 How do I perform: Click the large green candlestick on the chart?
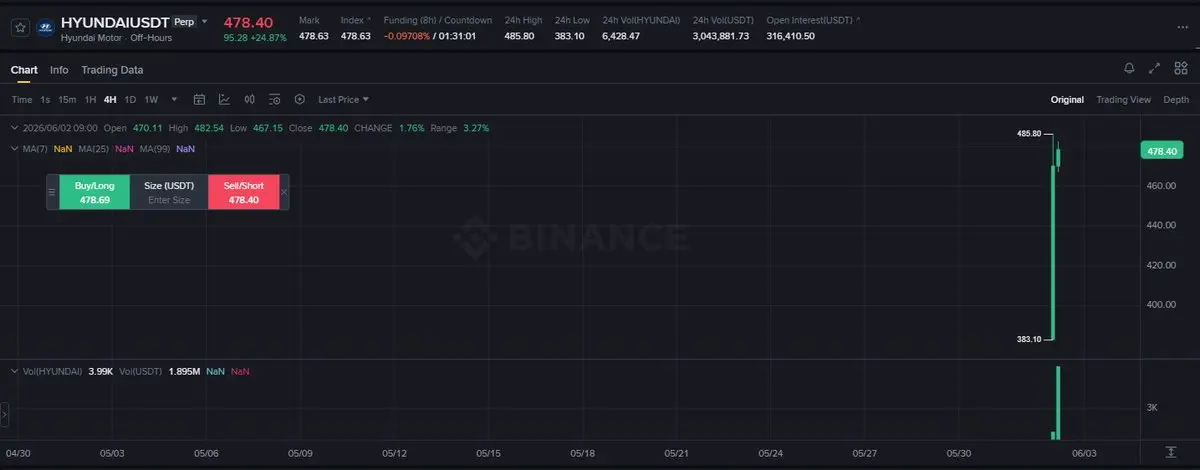pos(1053,250)
